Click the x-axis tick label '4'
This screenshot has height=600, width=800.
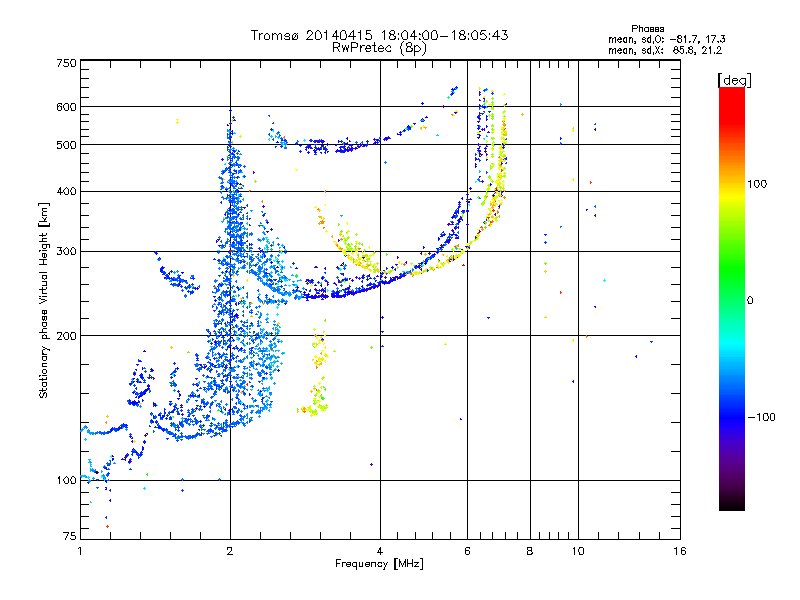[x=380, y=551]
